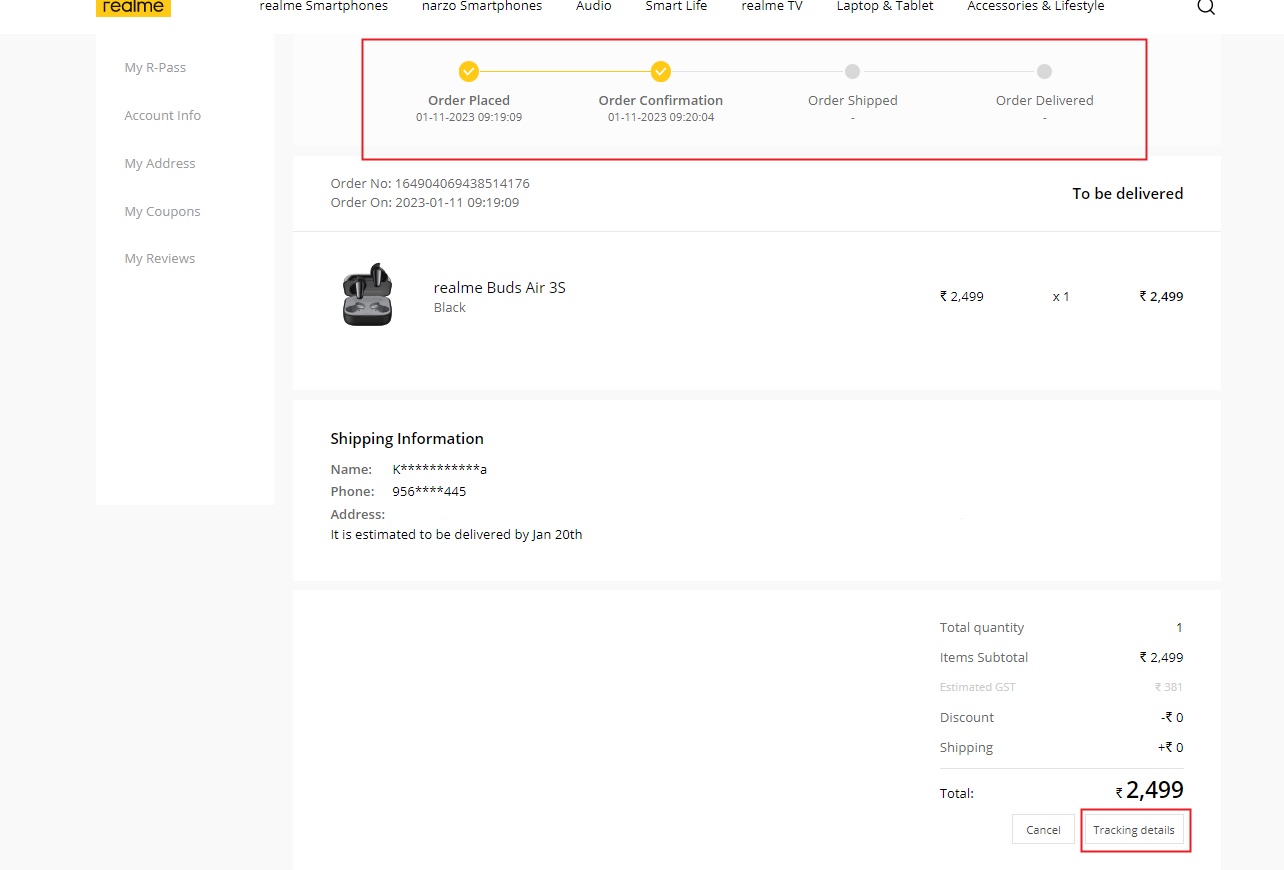Click the realme logo
The image size is (1284, 870).
pyautogui.click(x=133, y=8)
